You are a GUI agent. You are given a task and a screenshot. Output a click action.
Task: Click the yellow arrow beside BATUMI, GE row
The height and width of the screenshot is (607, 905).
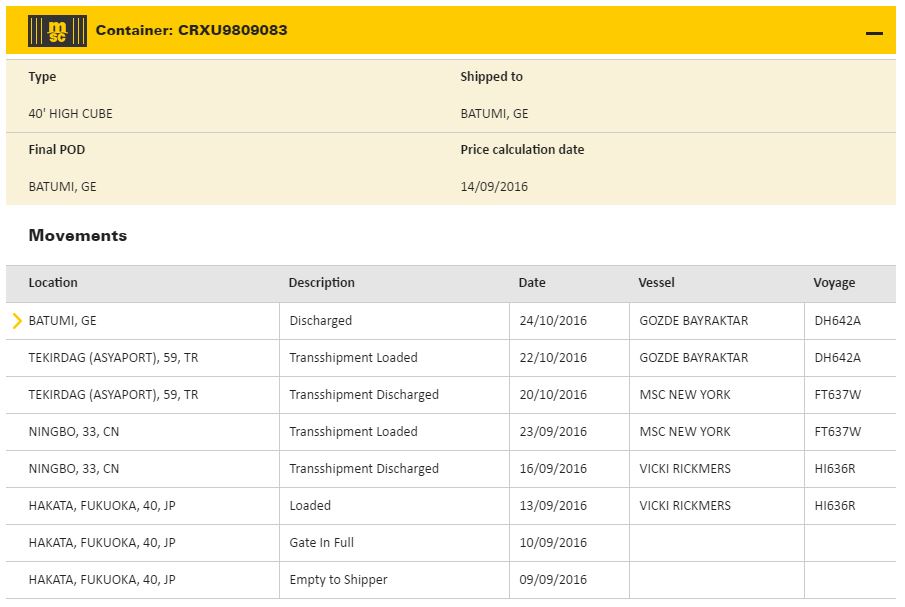[17, 321]
